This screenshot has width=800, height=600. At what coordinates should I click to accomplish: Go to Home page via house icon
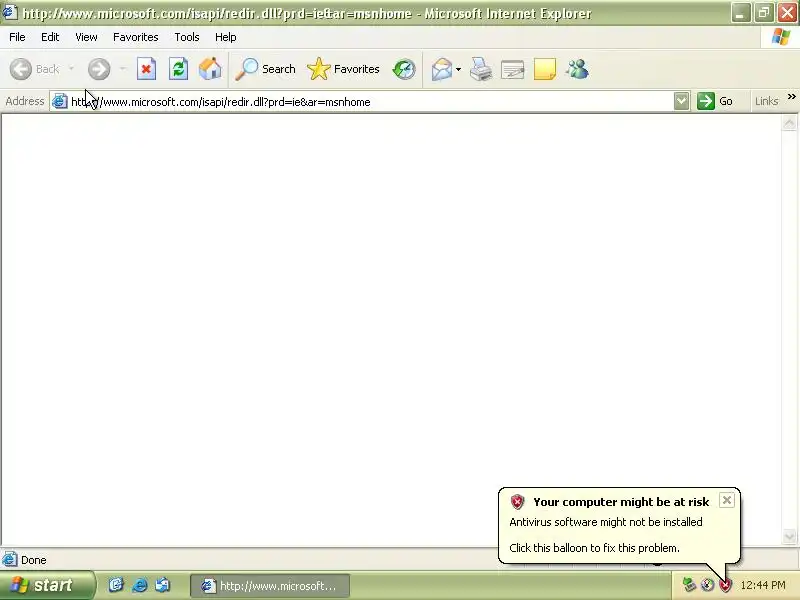pos(210,69)
